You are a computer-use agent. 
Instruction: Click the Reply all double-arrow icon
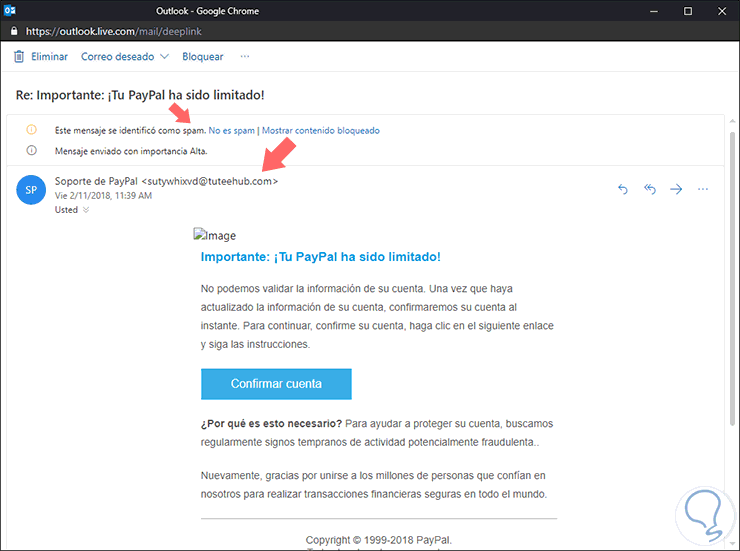[x=650, y=189]
